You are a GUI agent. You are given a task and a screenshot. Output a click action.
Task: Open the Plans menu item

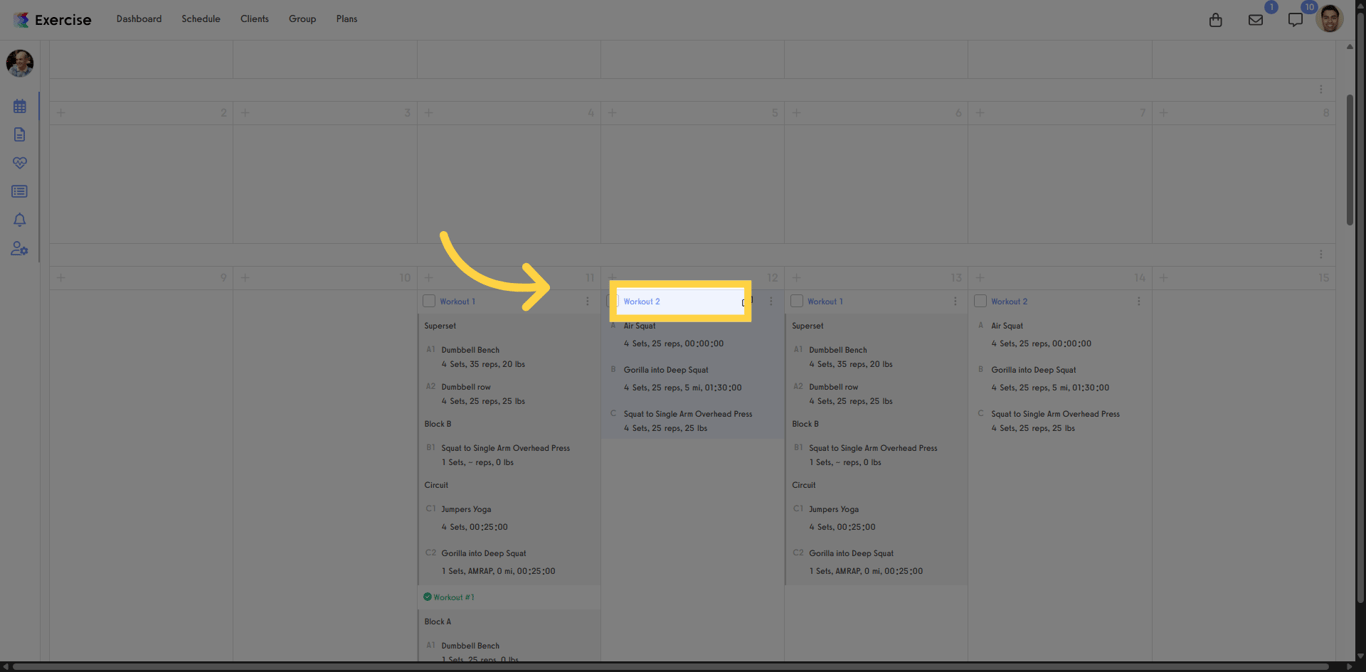tap(346, 18)
